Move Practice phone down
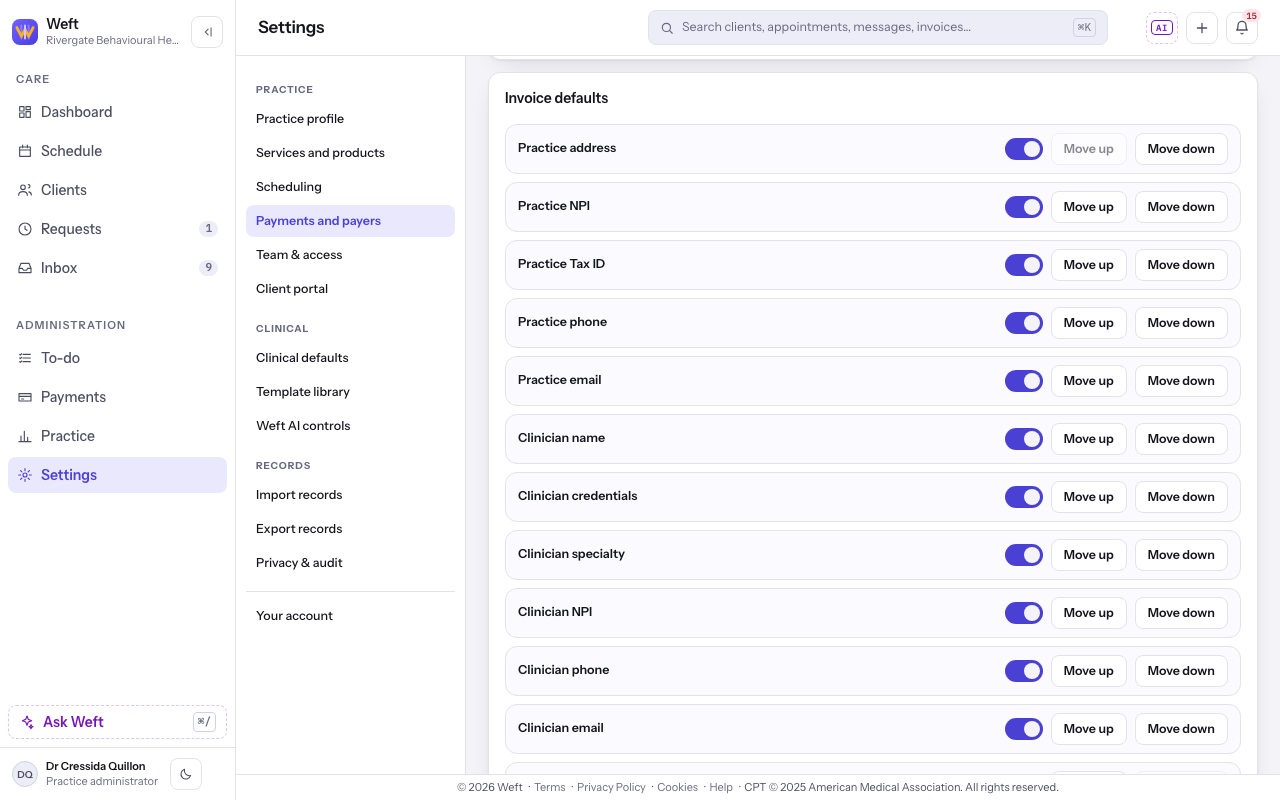 pos(1181,323)
